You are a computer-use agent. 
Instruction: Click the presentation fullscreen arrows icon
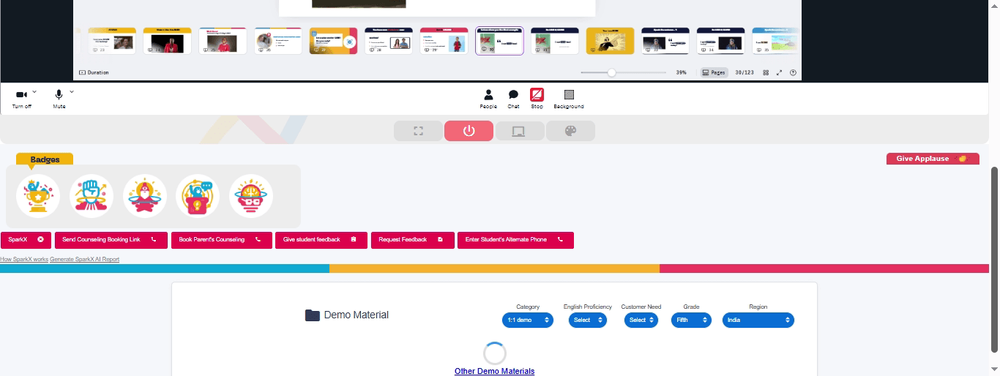[779, 73]
